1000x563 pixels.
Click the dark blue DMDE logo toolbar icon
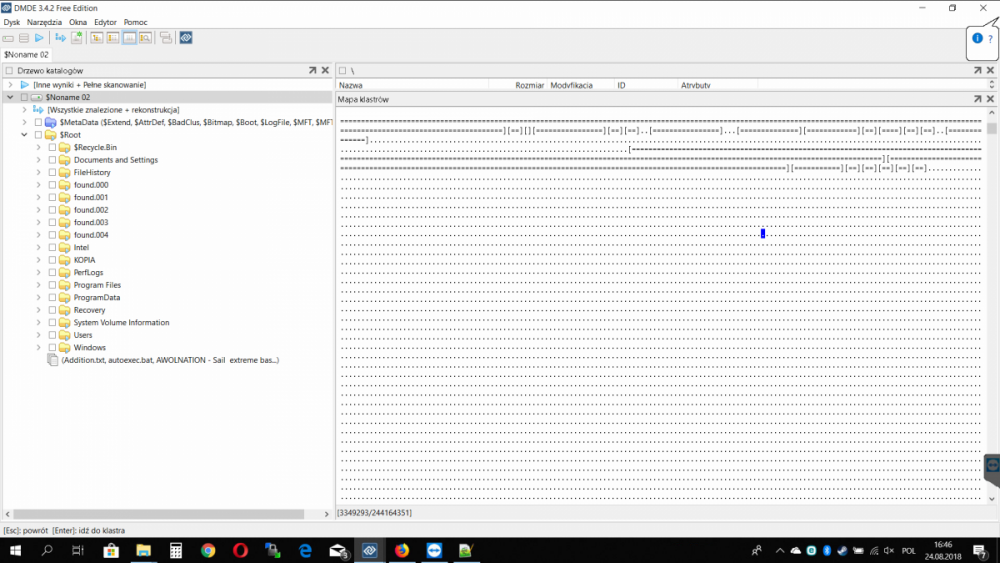pos(186,38)
